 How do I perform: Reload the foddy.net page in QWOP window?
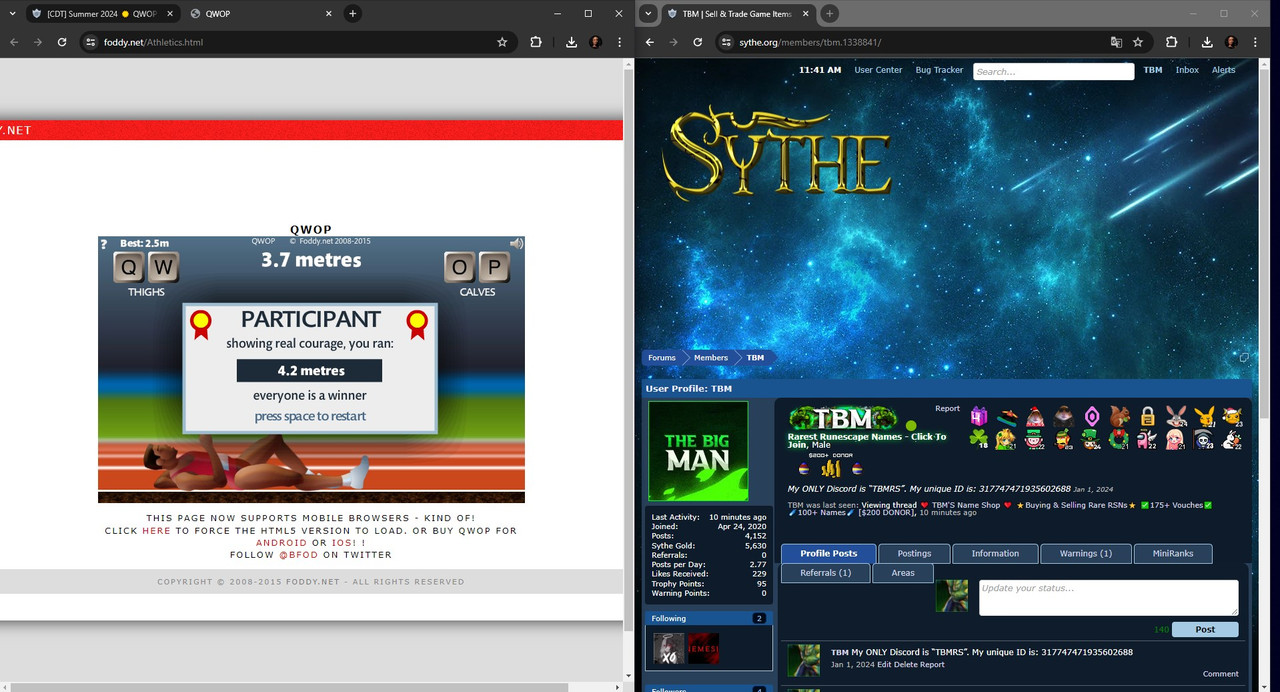pos(62,42)
